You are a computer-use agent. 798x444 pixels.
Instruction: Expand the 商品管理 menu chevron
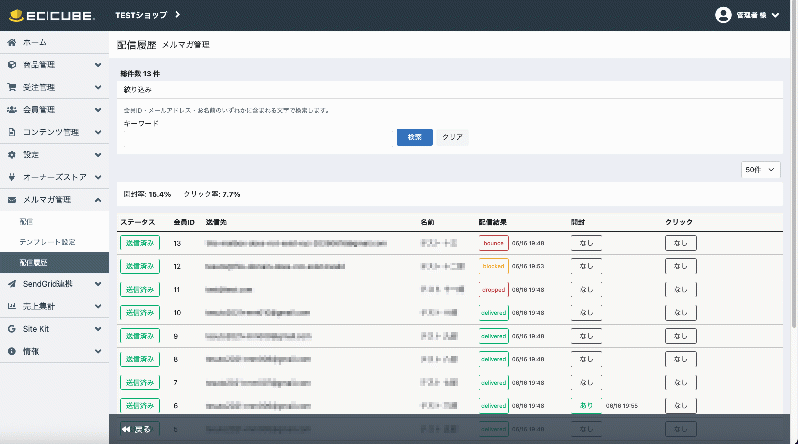98,65
